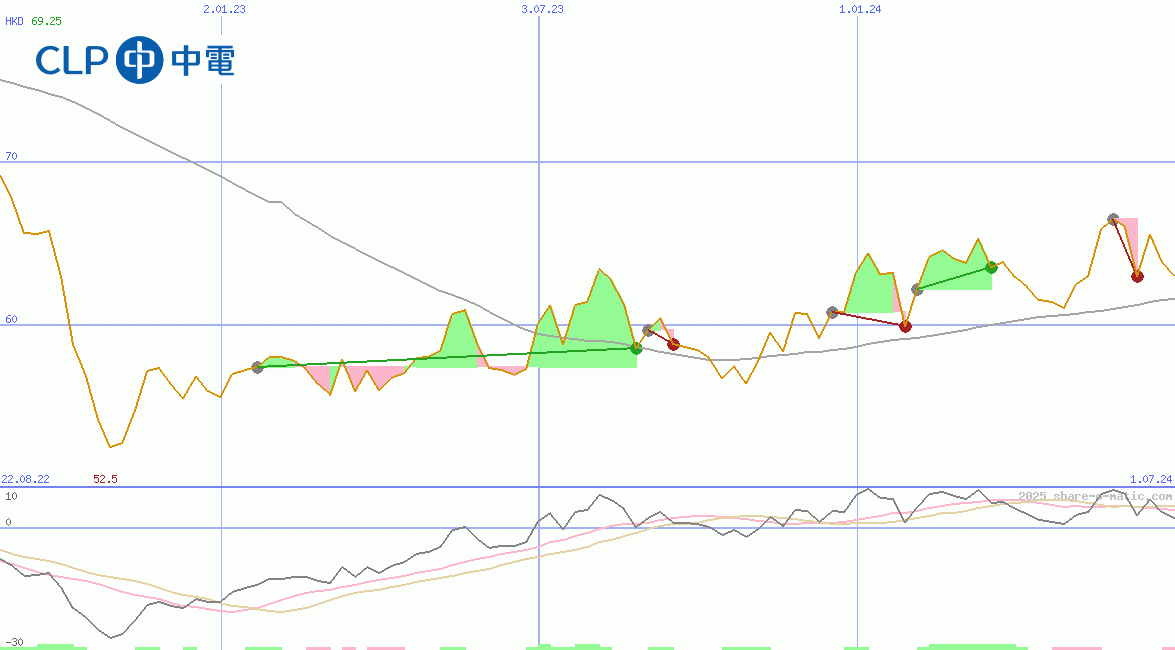This screenshot has height=650, width=1175.
Task: Click the gray marker starting the short 2024 green line
Action: (917, 290)
